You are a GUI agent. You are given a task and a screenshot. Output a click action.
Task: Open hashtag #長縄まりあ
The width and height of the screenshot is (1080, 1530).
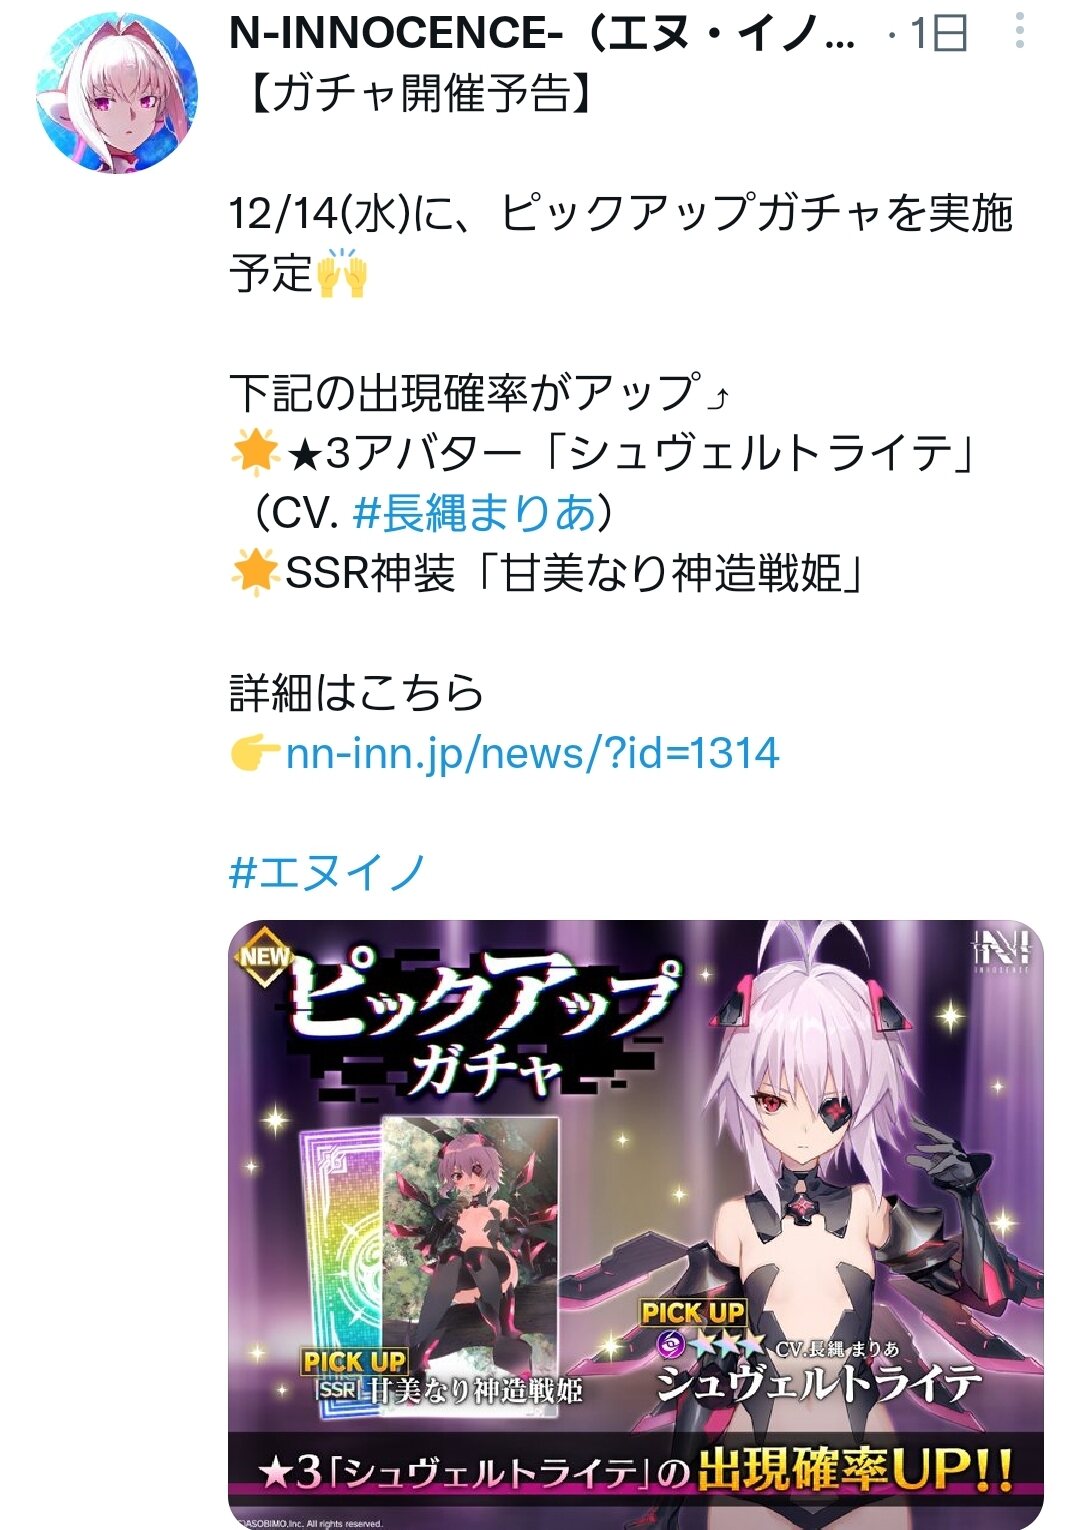point(474,513)
